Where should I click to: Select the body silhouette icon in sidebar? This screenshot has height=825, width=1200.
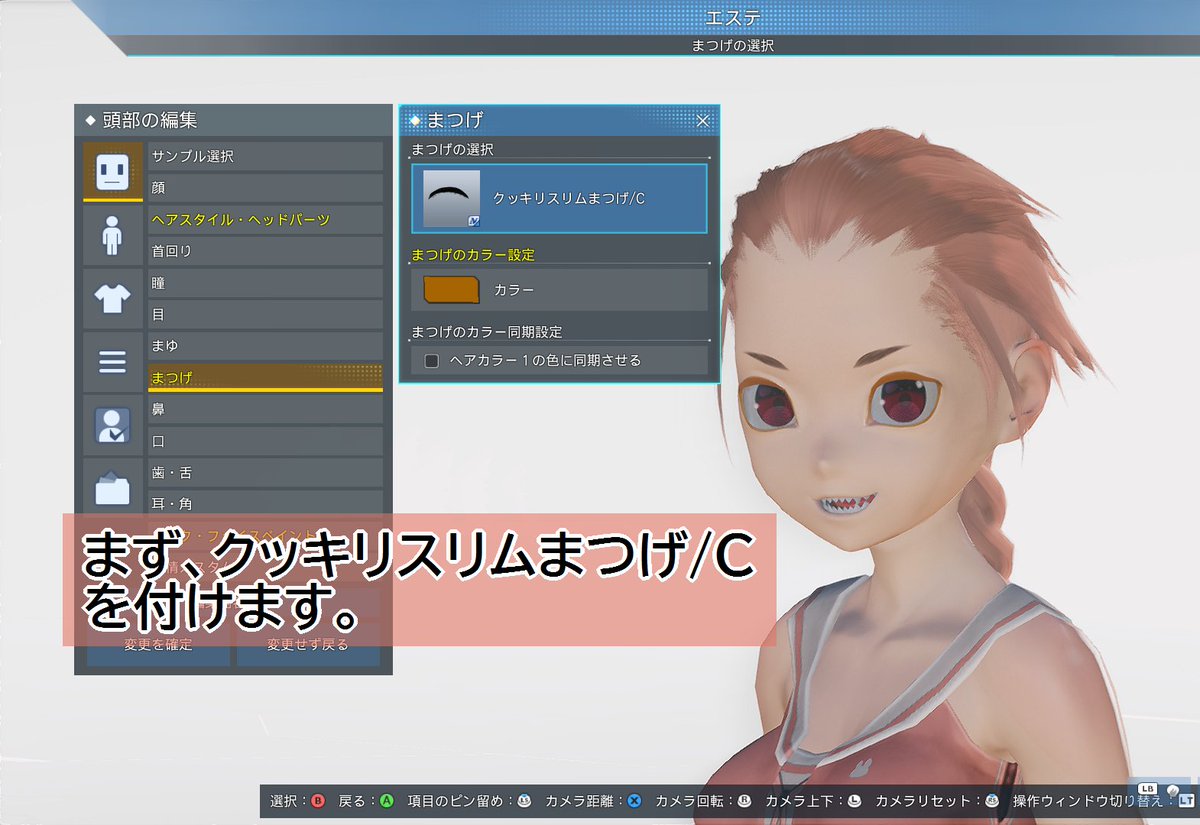[112, 236]
